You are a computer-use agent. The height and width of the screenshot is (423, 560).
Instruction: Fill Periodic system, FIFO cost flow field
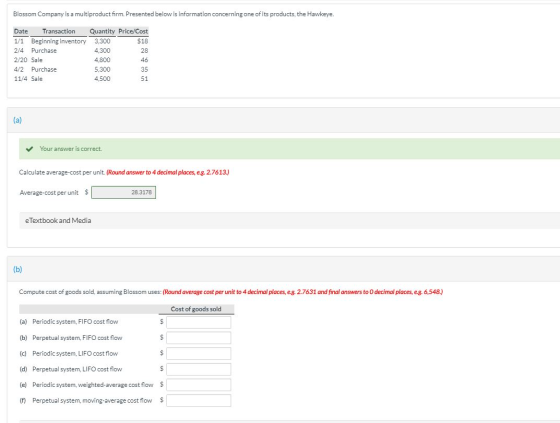coord(199,322)
